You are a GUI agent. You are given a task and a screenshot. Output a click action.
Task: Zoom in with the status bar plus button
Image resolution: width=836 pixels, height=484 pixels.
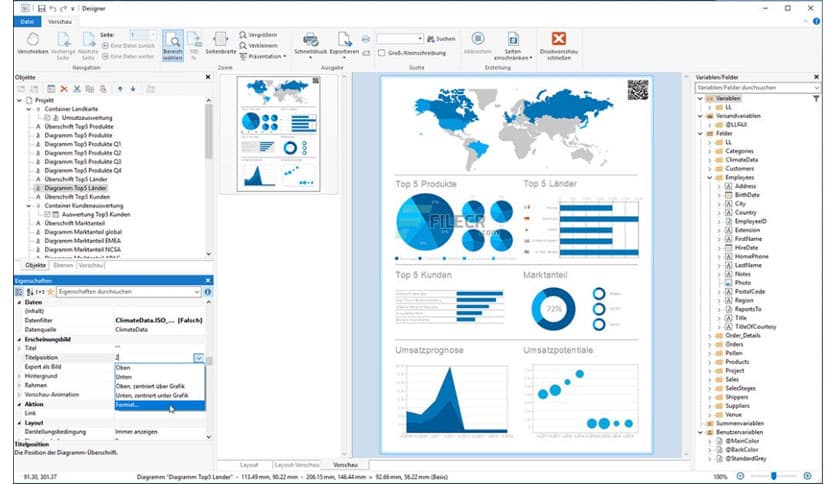[807, 476]
